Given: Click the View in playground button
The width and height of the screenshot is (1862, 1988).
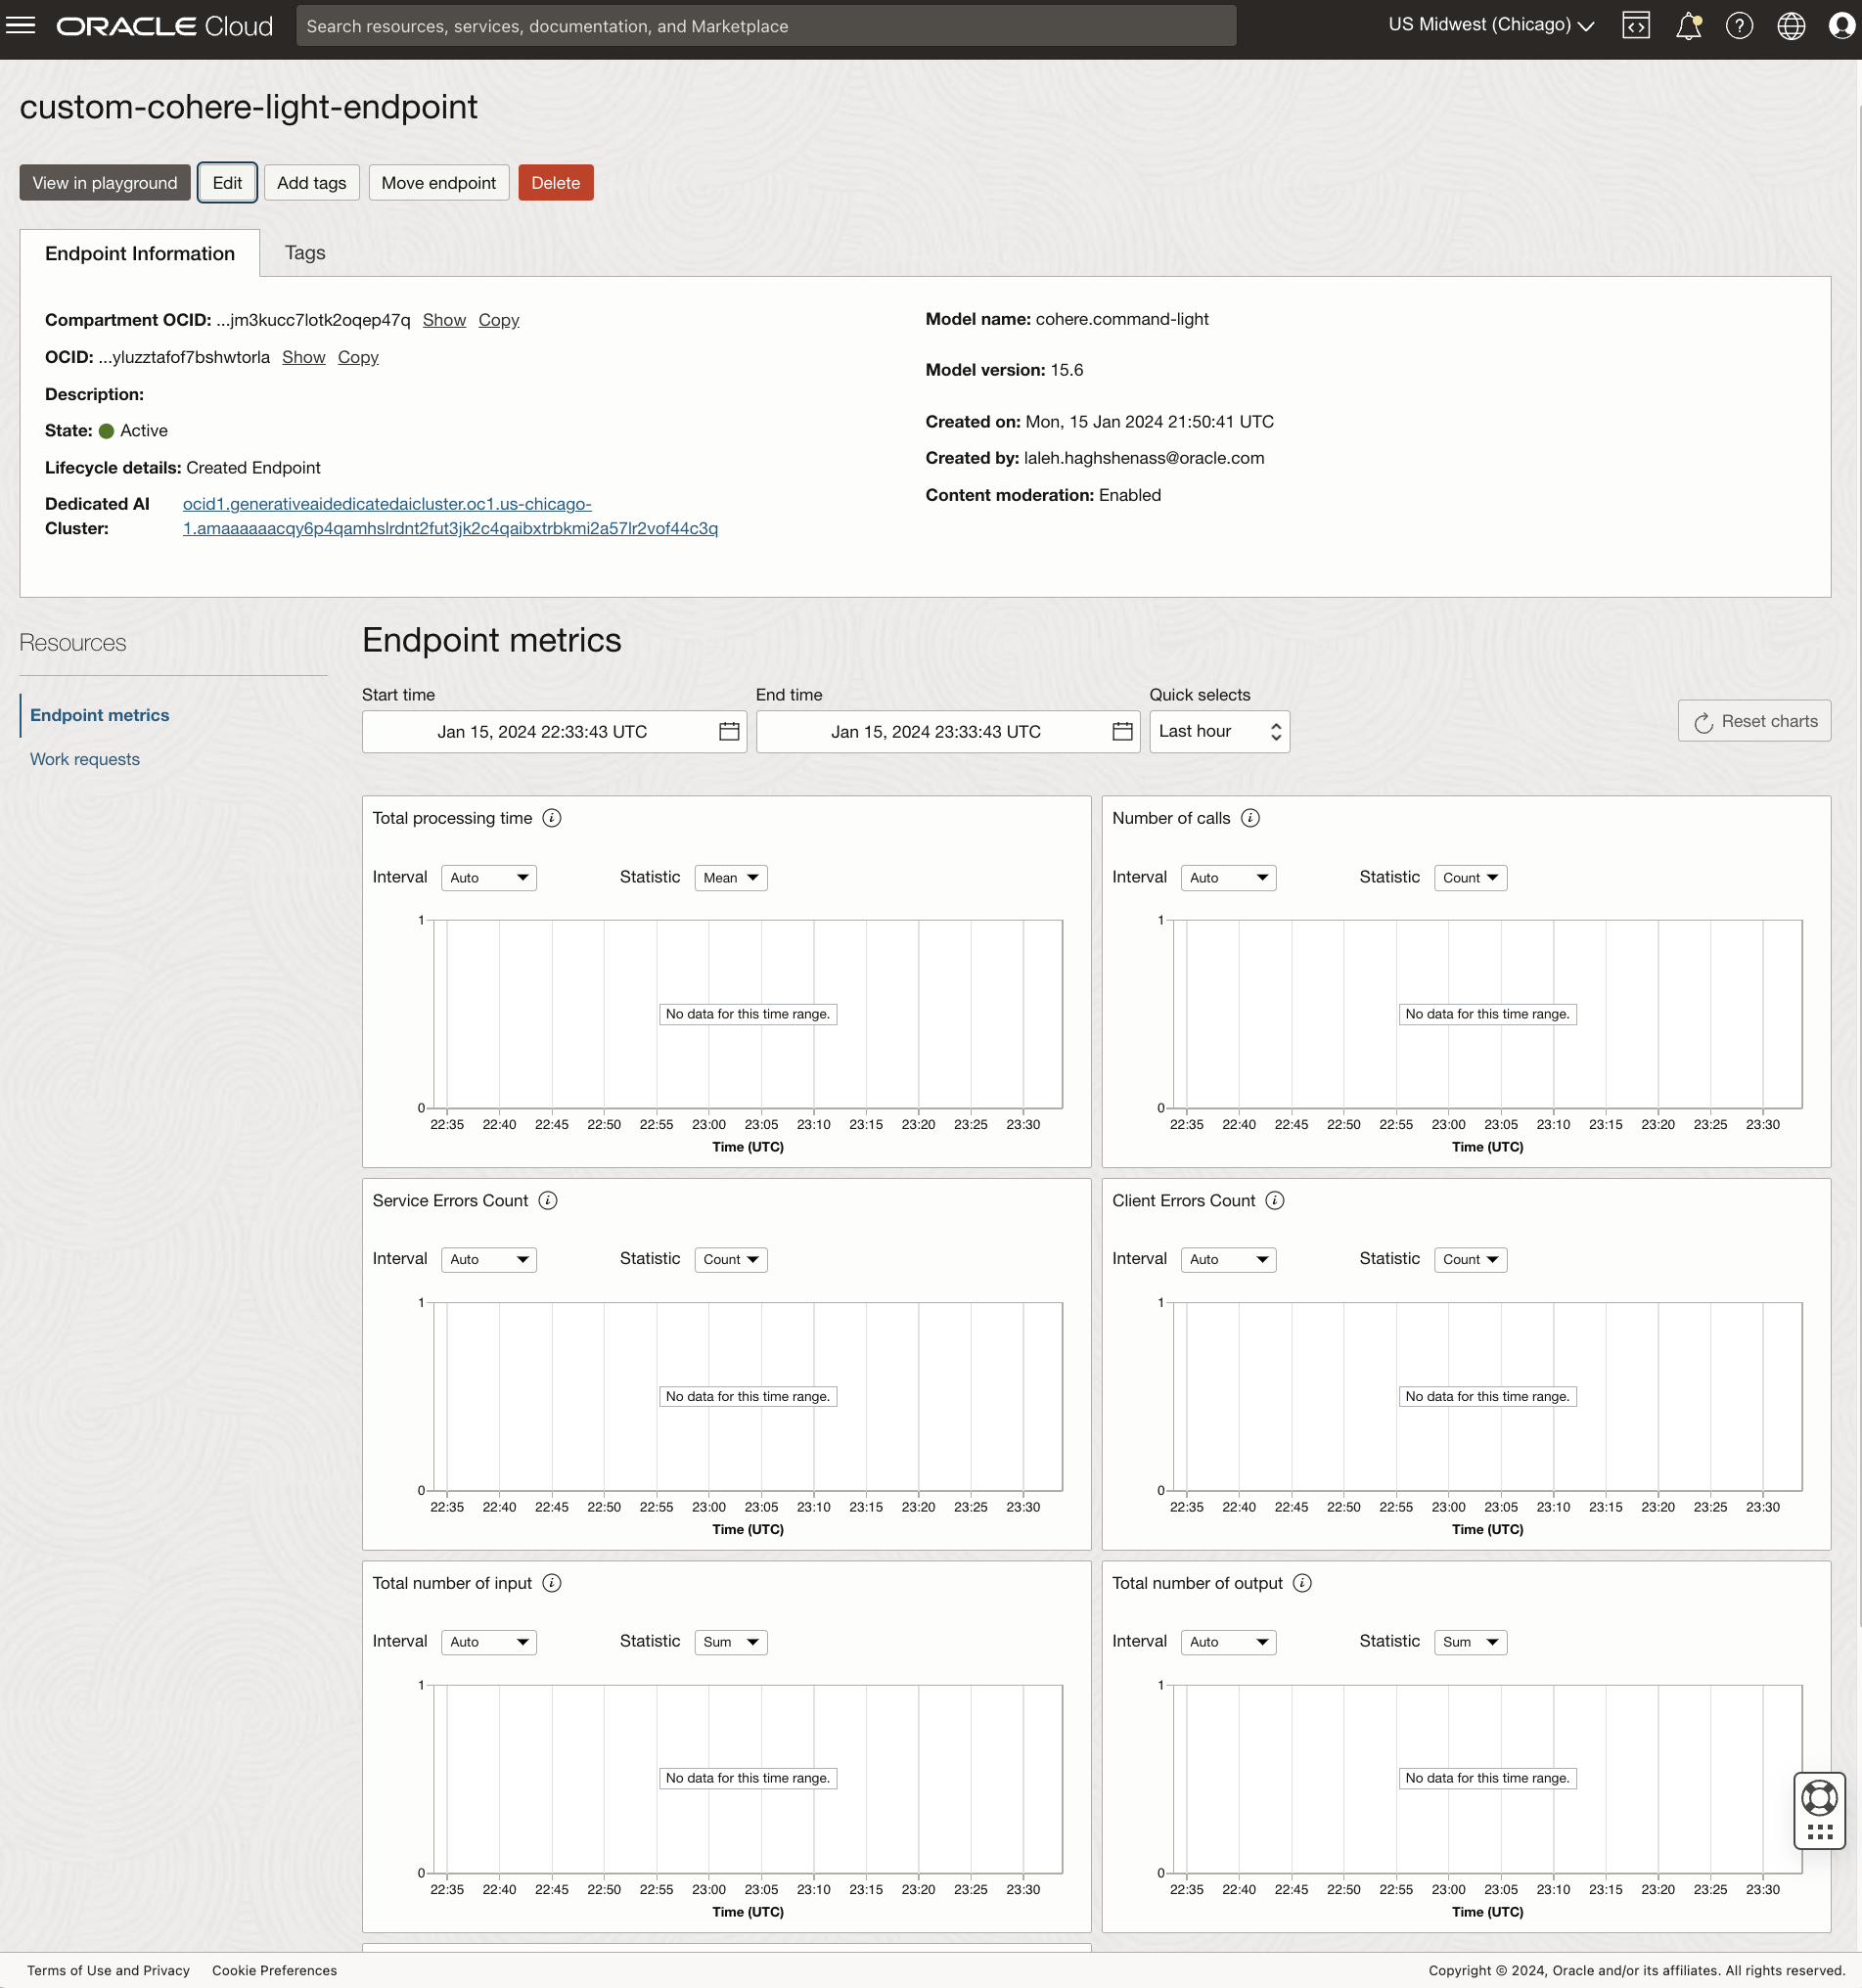Looking at the screenshot, I should coord(105,183).
